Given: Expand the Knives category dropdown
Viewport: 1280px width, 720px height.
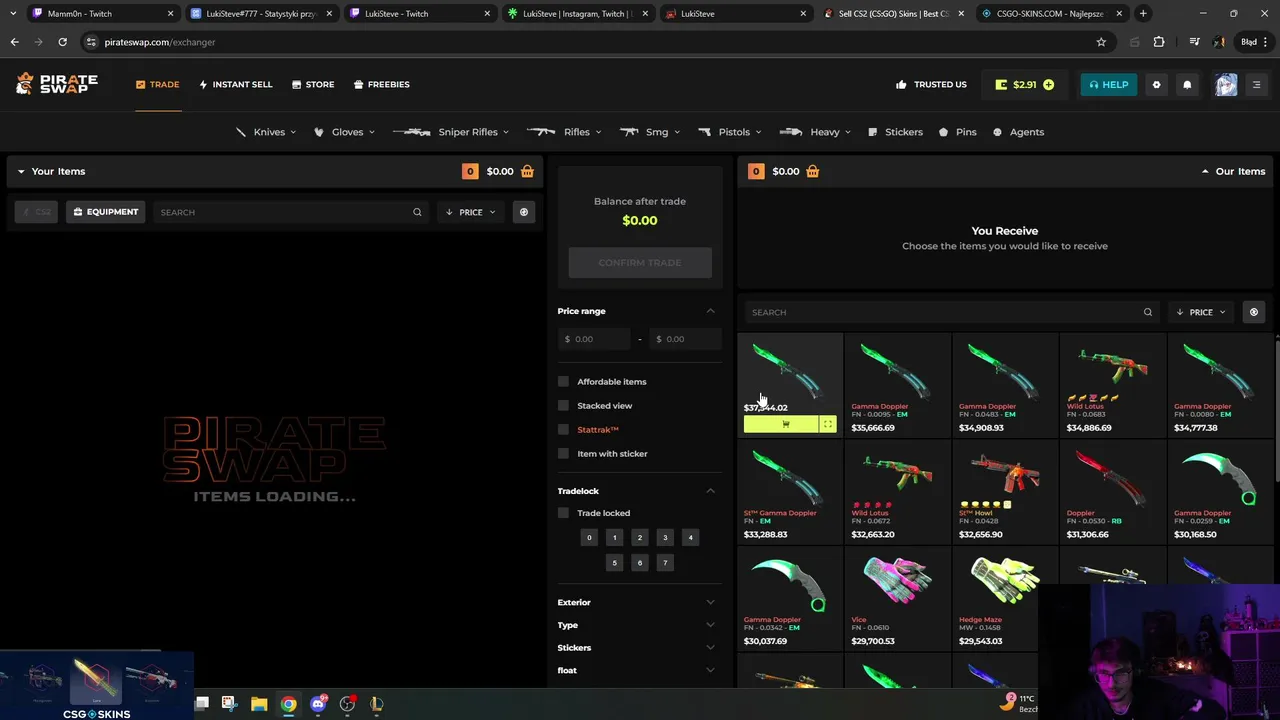Looking at the screenshot, I should [x=265, y=132].
